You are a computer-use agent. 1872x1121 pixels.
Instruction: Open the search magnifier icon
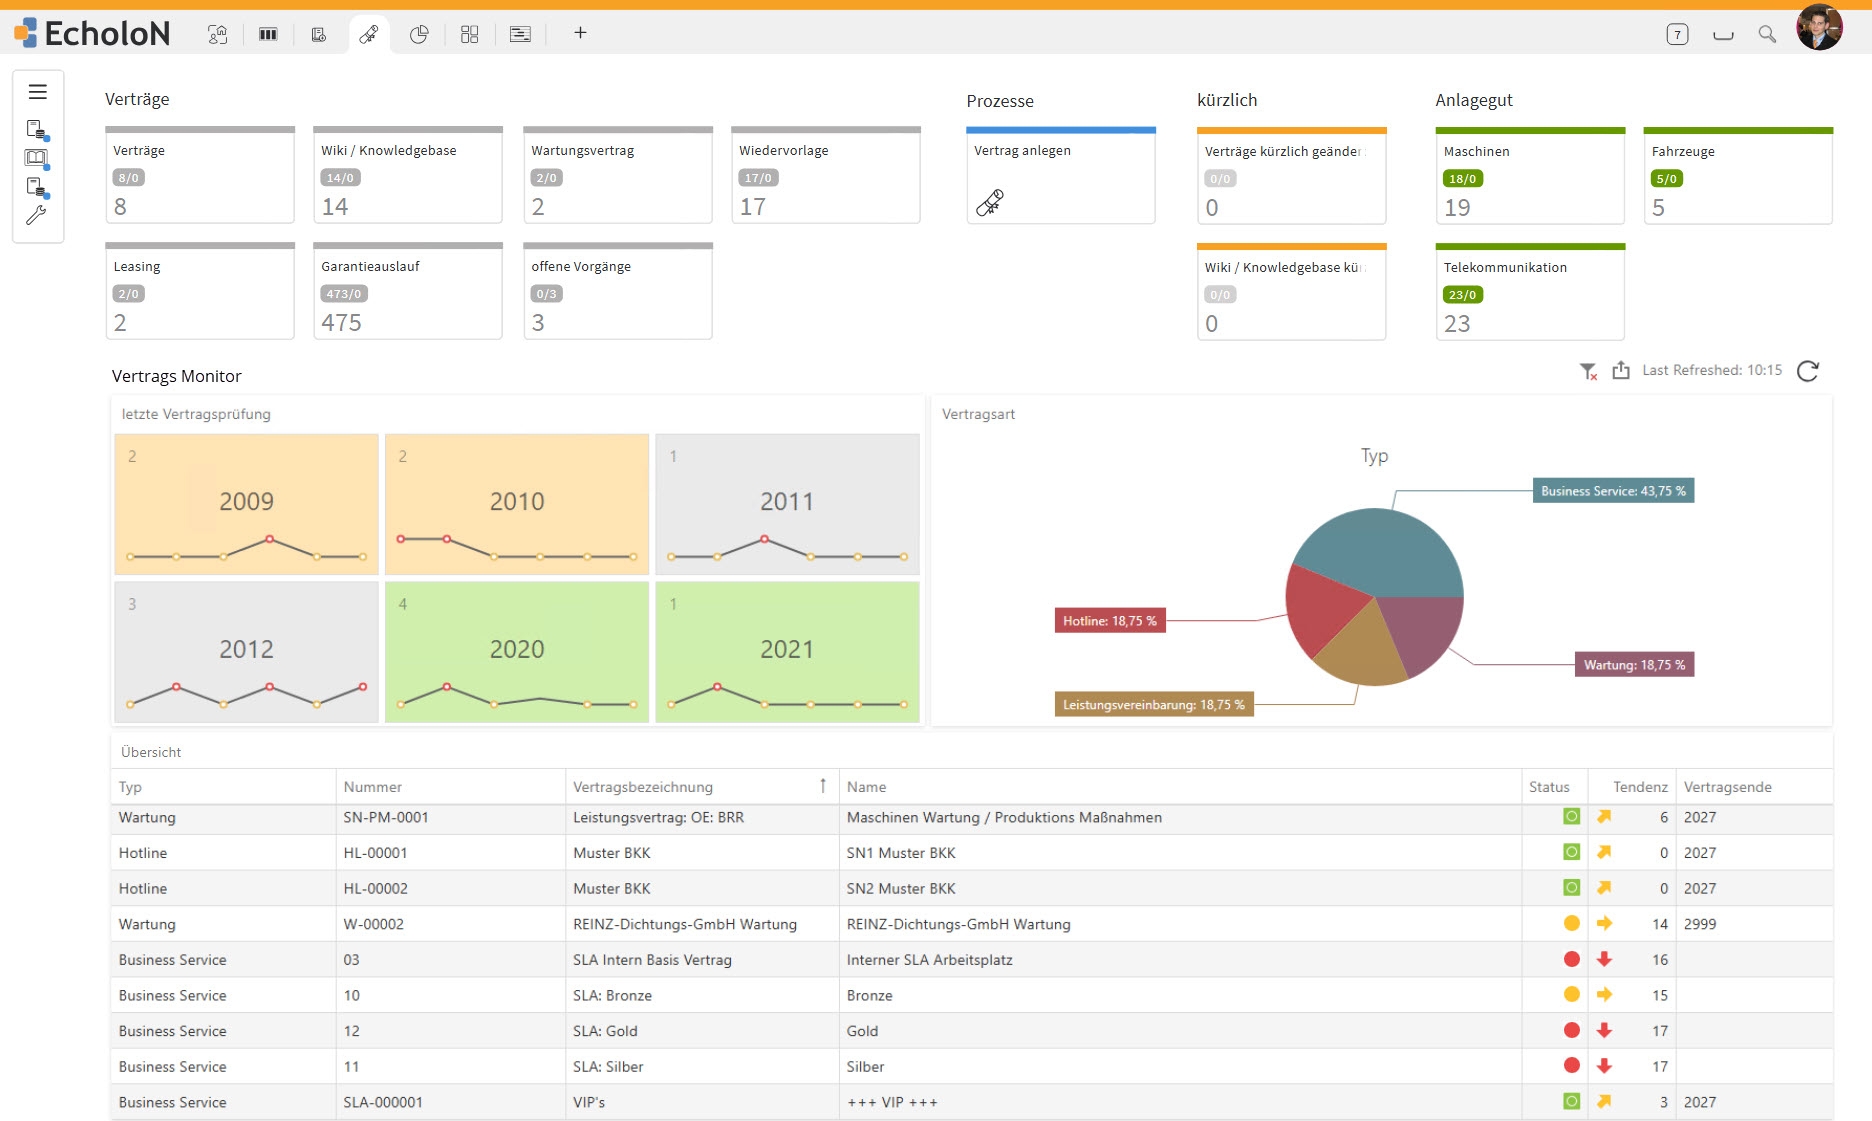[x=1767, y=34]
